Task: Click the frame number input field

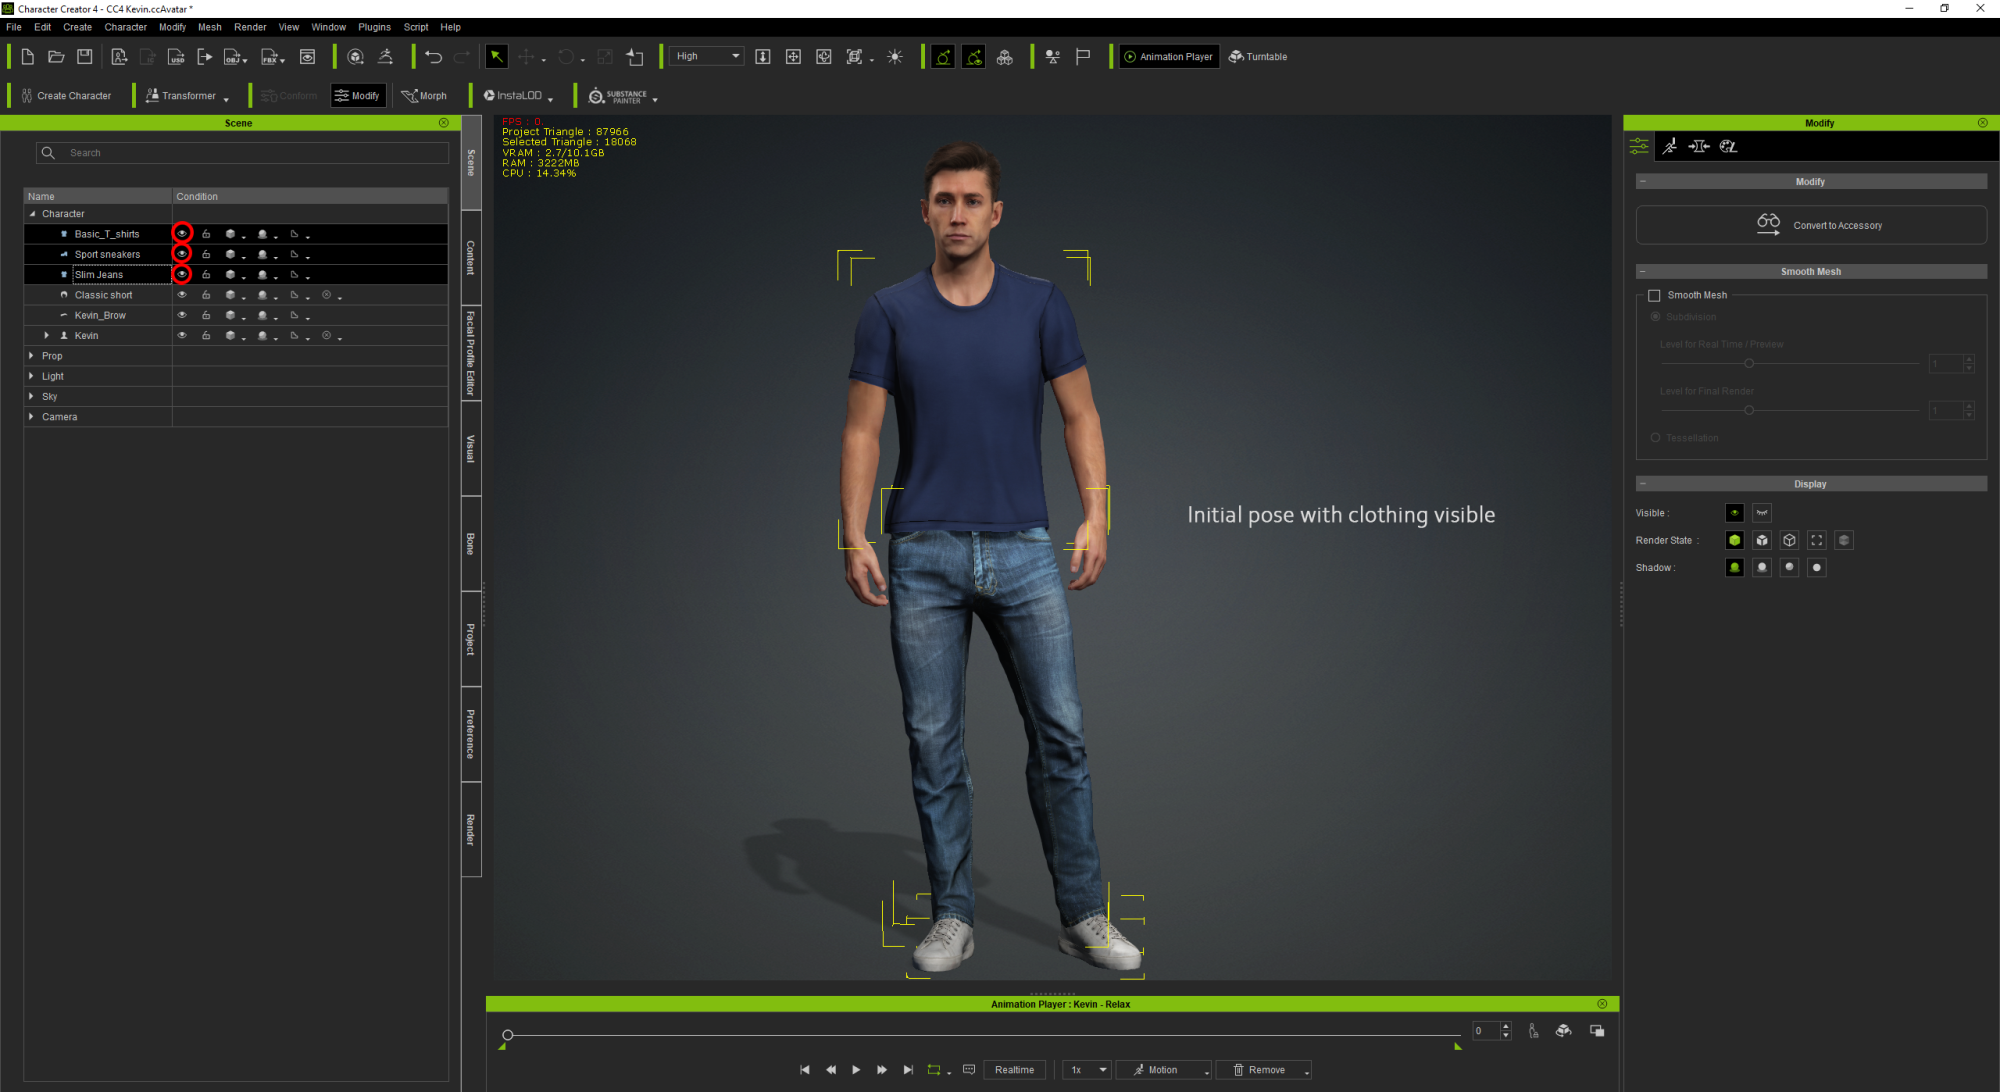Action: (x=1485, y=1031)
